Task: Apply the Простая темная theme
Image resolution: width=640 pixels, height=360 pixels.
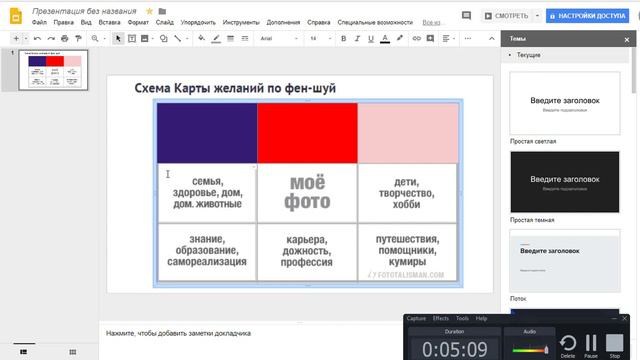Action: 565,182
